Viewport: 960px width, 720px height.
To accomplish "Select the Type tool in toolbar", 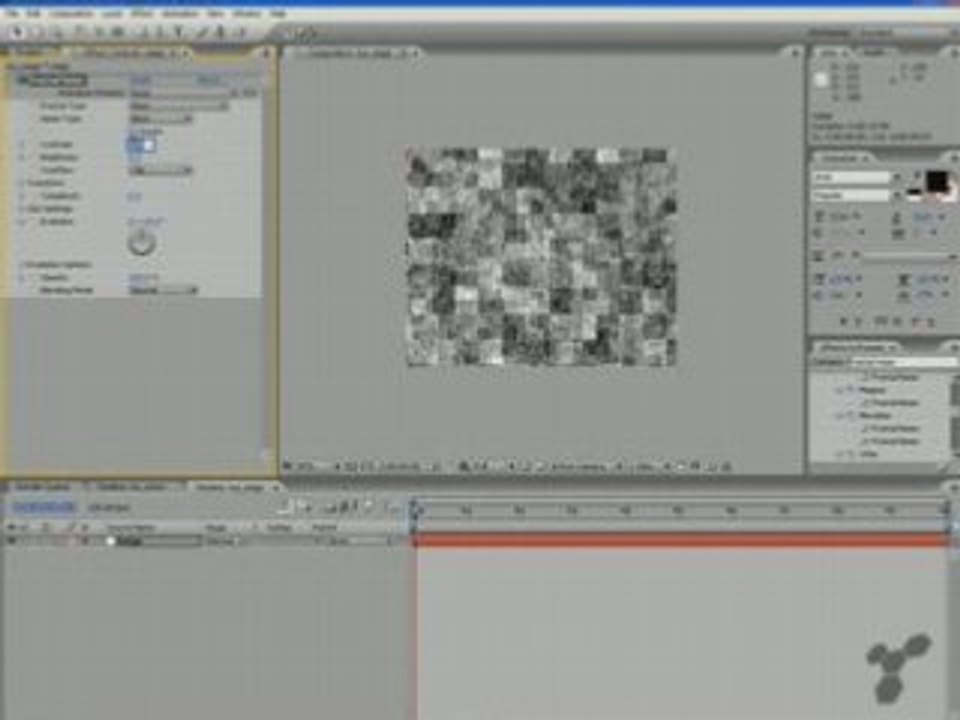I will point(179,32).
